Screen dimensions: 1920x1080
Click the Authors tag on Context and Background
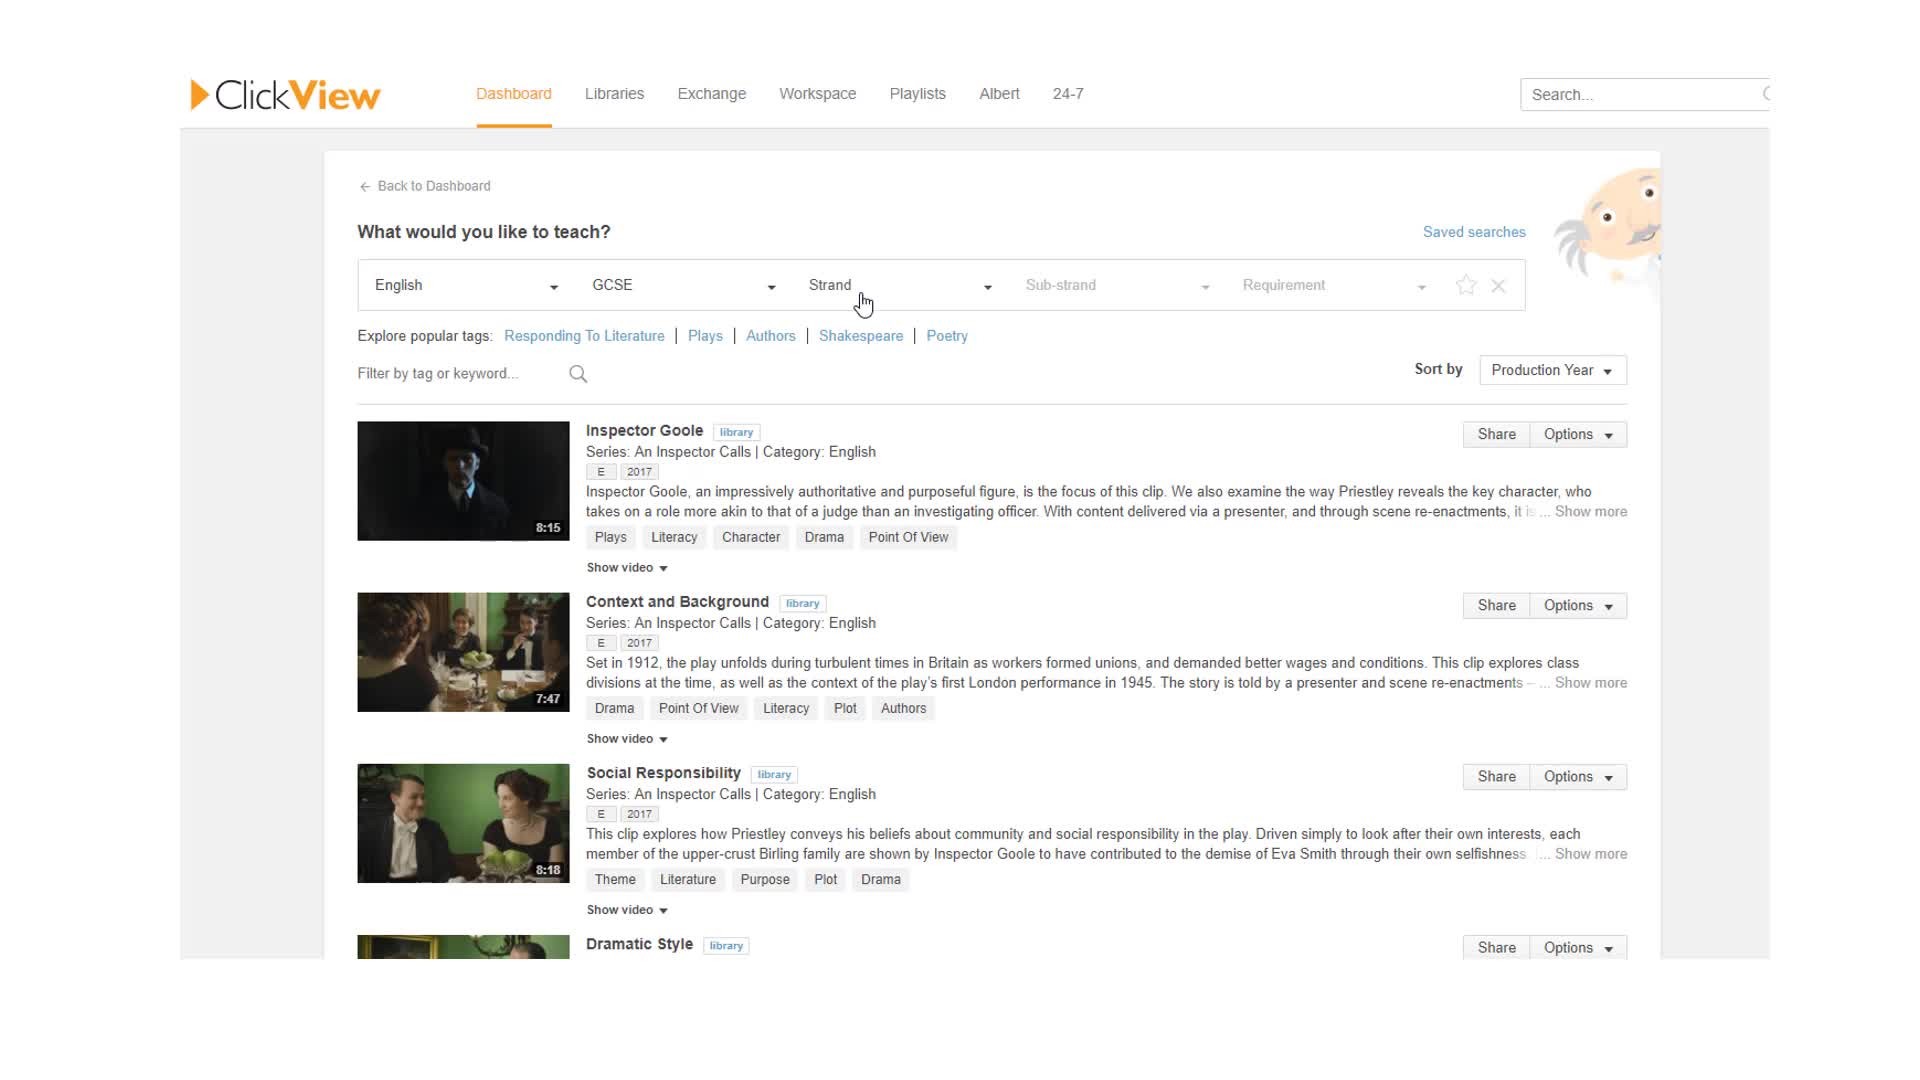pos(903,709)
